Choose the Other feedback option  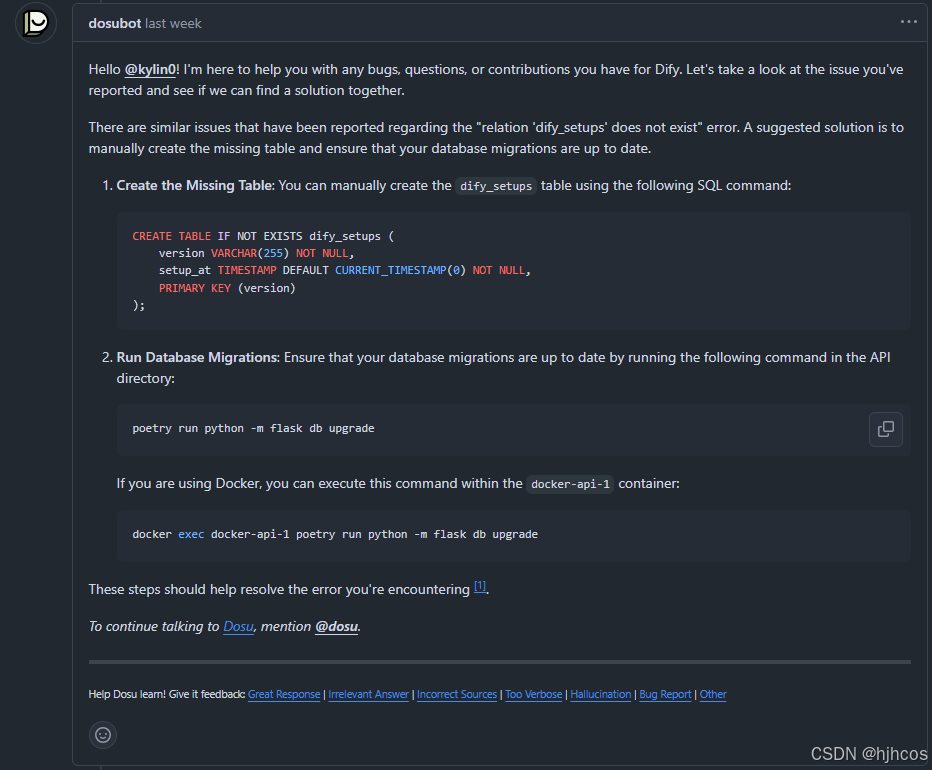[713, 694]
